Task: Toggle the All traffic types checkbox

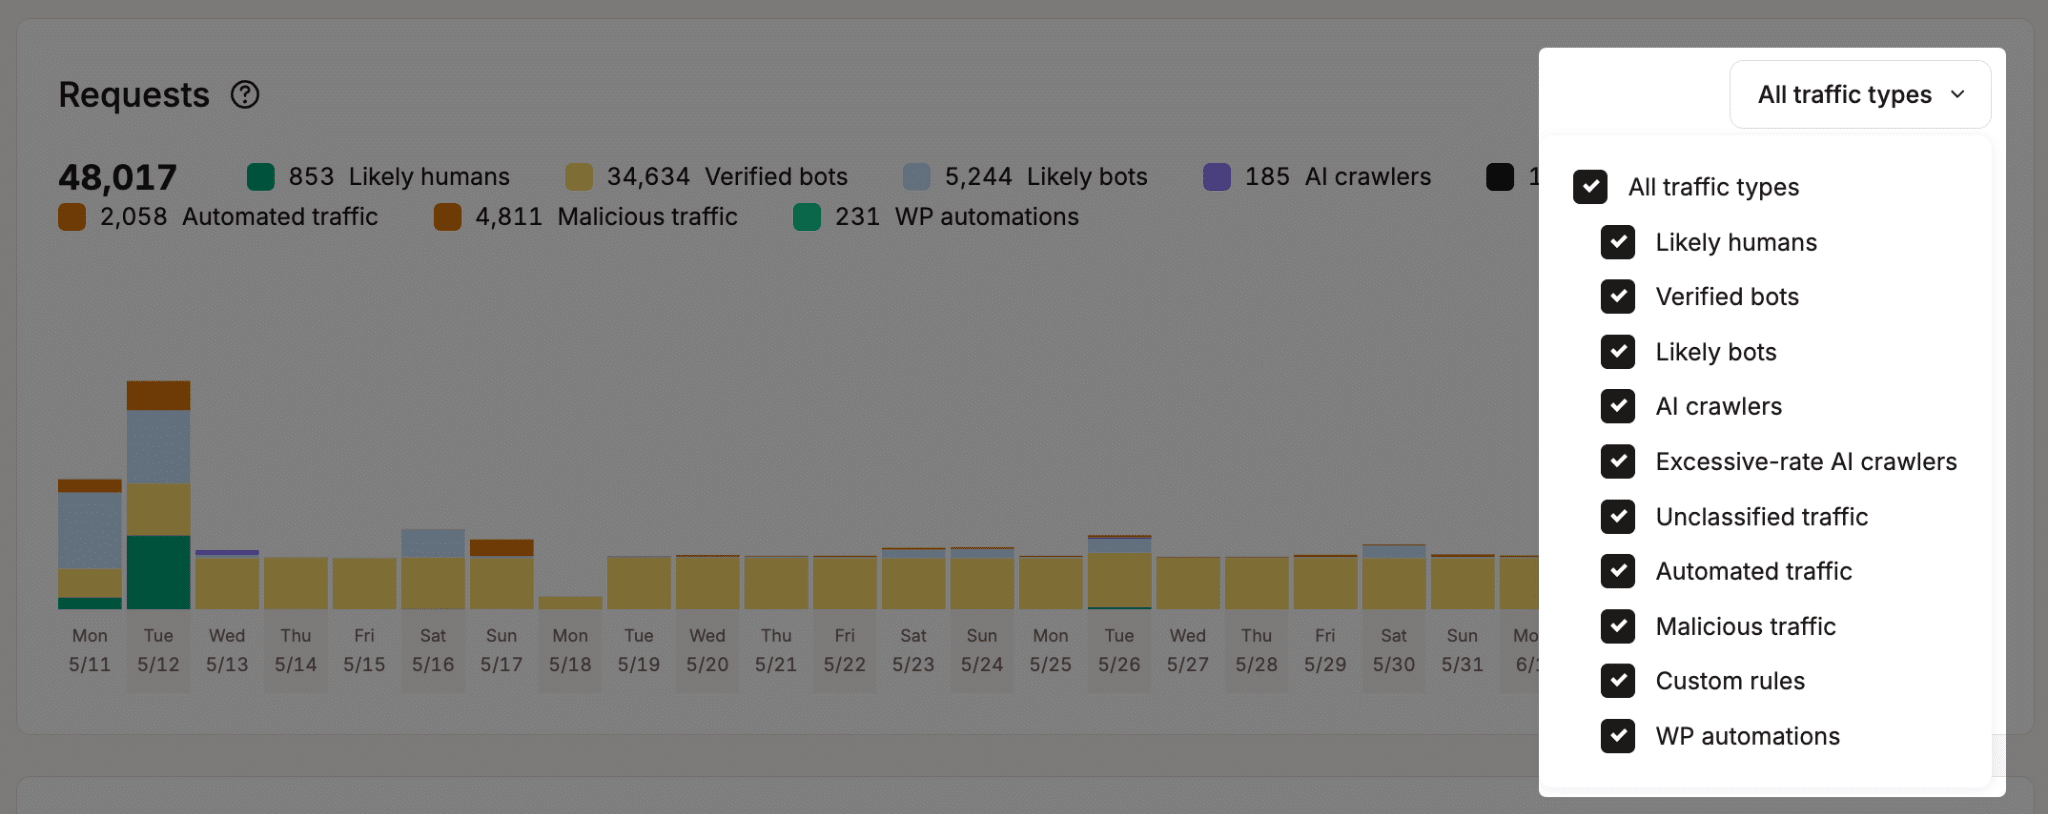Action: click(x=1590, y=187)
